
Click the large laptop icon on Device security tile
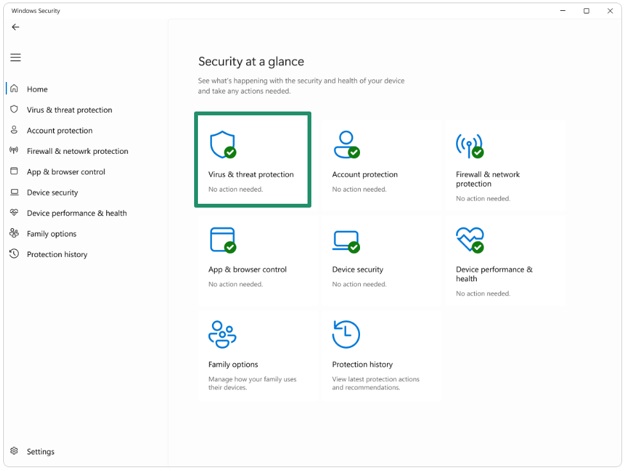click(x=346, y=241)
